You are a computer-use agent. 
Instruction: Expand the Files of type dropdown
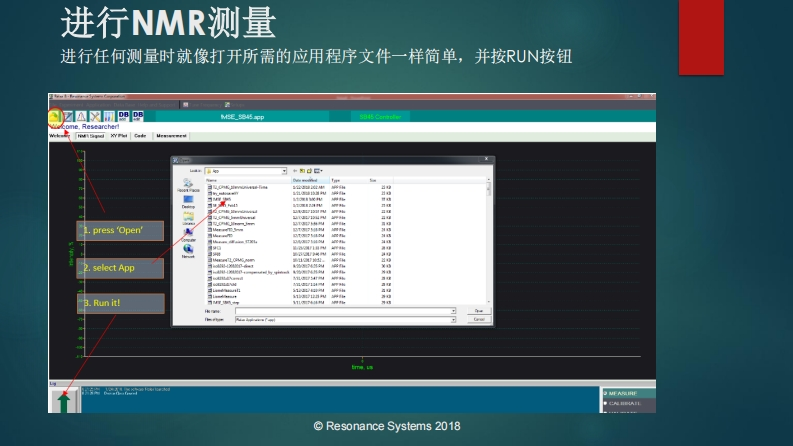click(x=453, y=319)
